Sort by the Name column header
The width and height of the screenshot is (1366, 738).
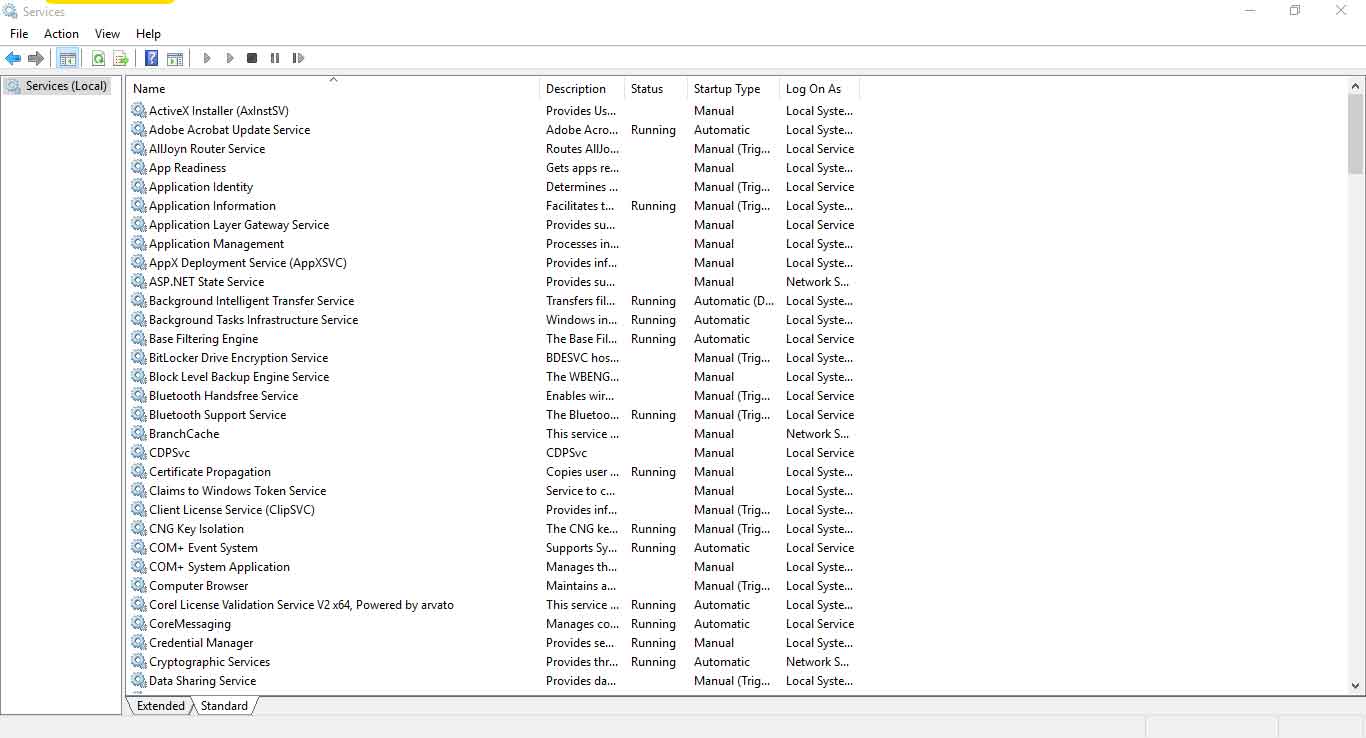(x=334, y=89)
